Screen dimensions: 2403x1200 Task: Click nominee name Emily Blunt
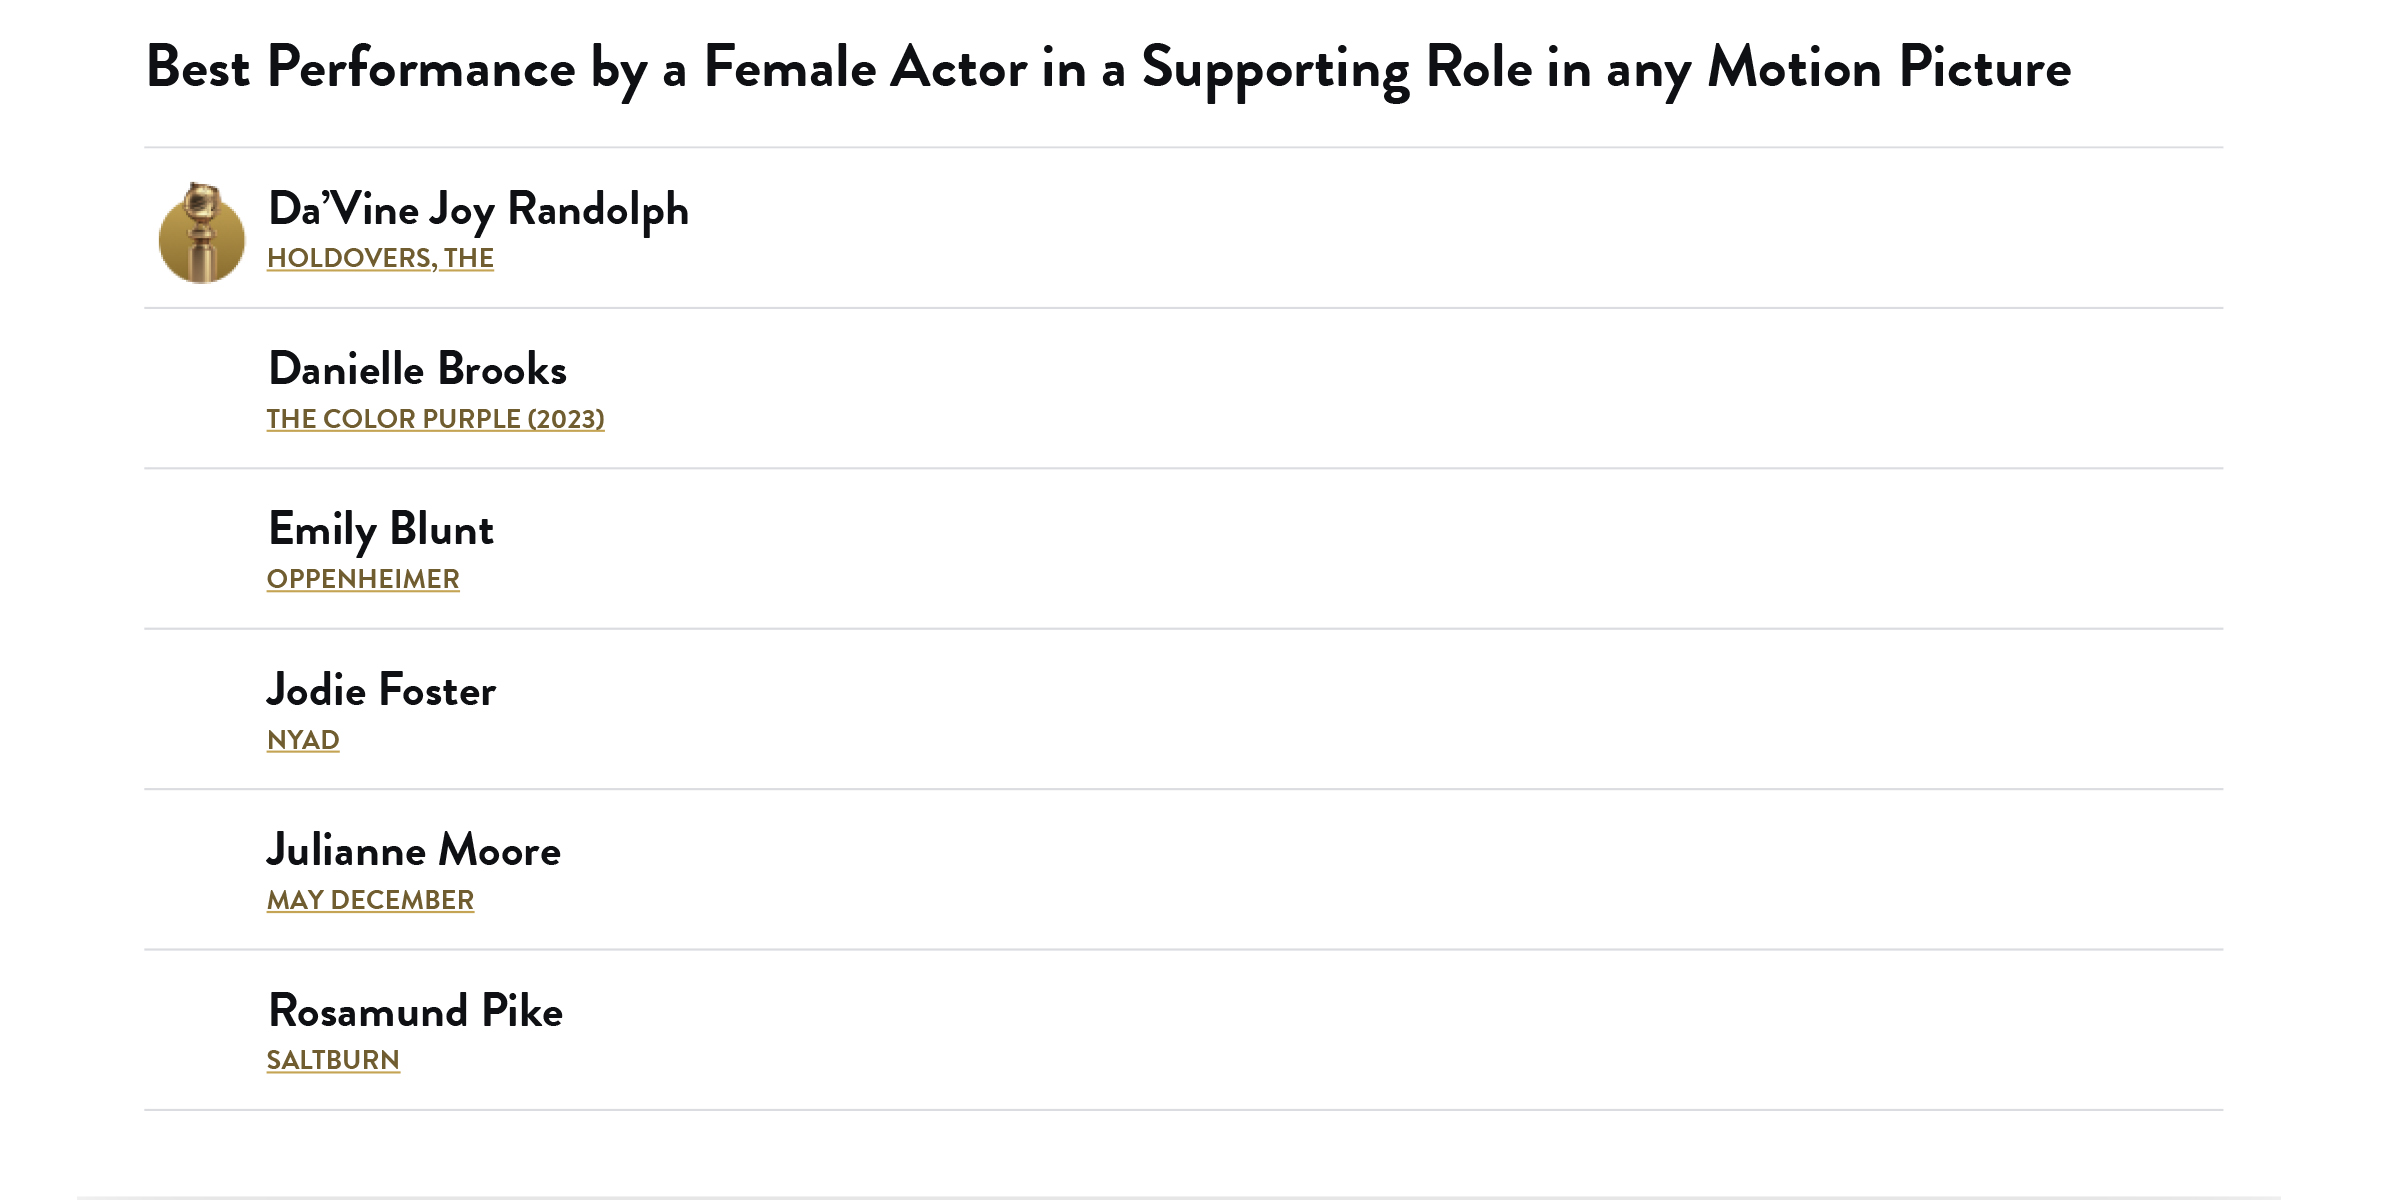point(380,530)
